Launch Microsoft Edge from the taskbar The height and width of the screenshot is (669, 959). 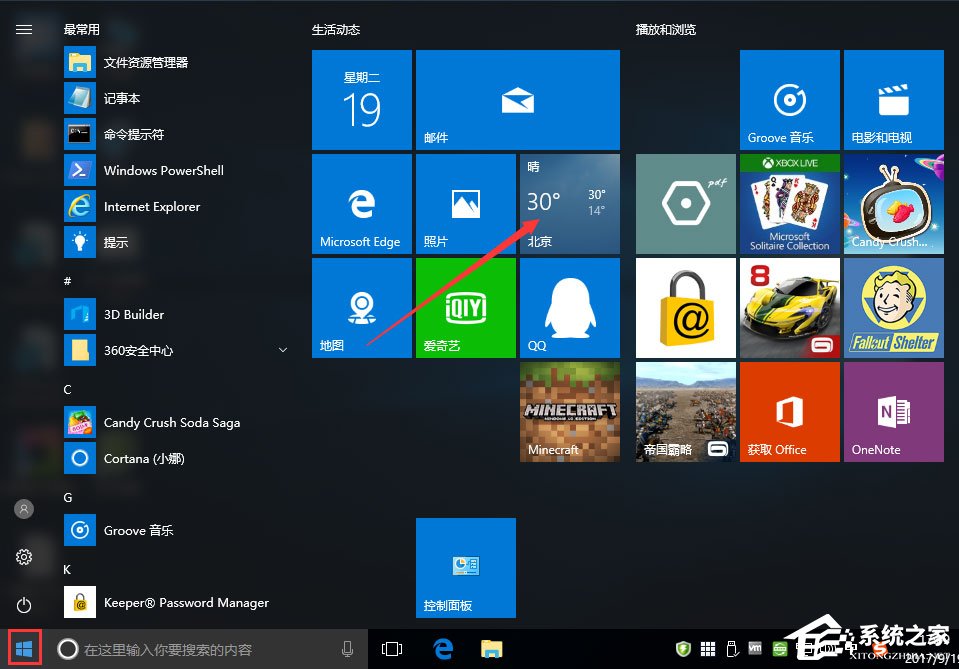pyautogui.click(x=442, y=648)
